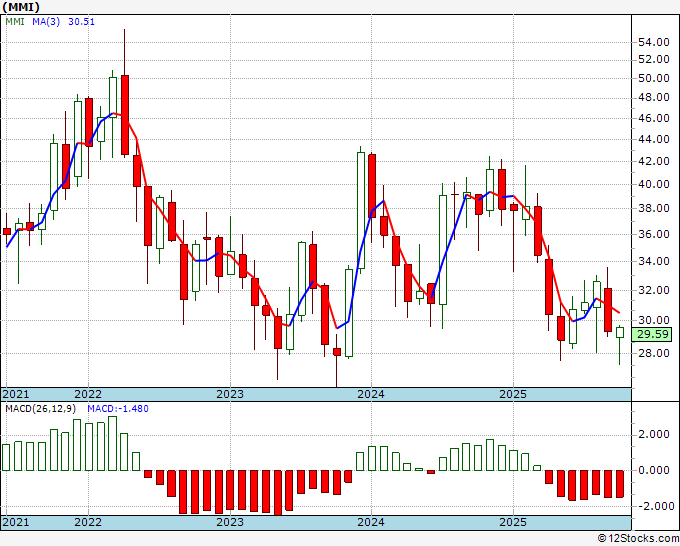Click the 32.00 price axis label

pyautogui.click(x=654, y=290)
